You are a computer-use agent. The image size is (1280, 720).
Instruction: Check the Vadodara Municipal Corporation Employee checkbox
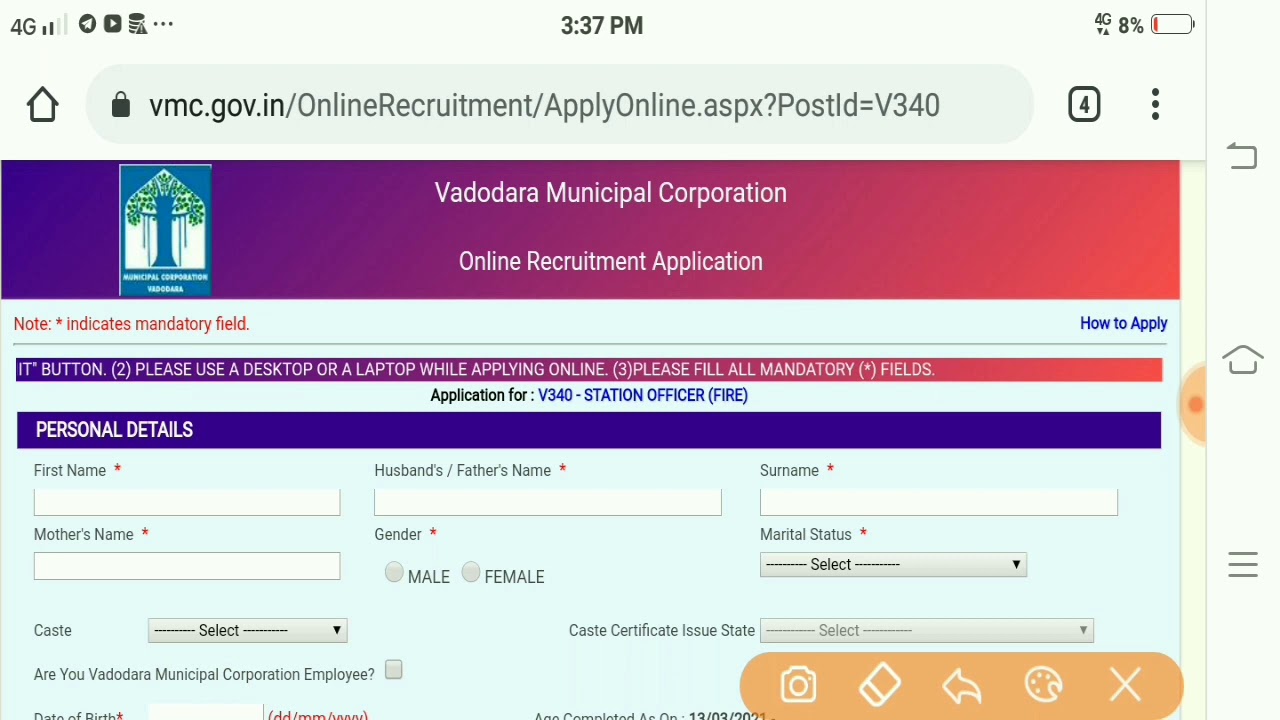click(x=394, y=670)
